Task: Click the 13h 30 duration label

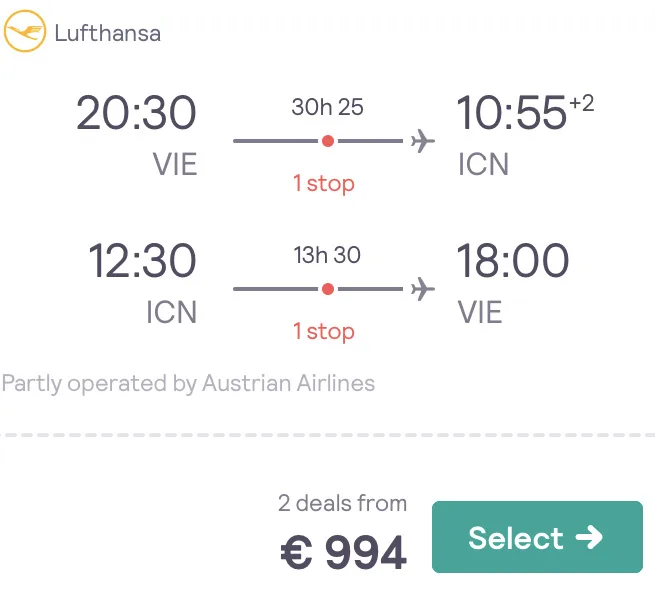Action: [327, 255]
